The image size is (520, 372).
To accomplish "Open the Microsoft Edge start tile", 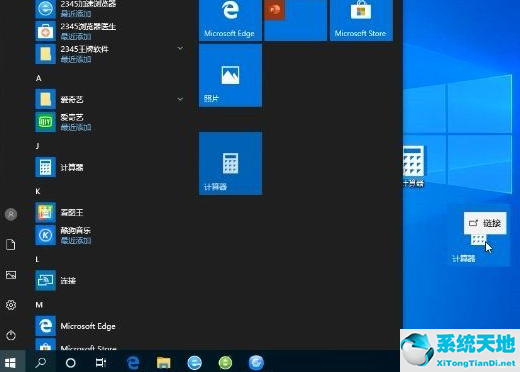I will (230, 19).
